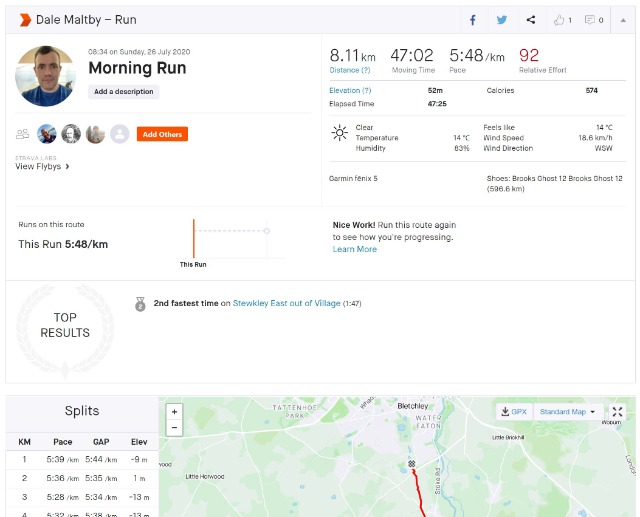Zoom in on the map

pos(175,411)
